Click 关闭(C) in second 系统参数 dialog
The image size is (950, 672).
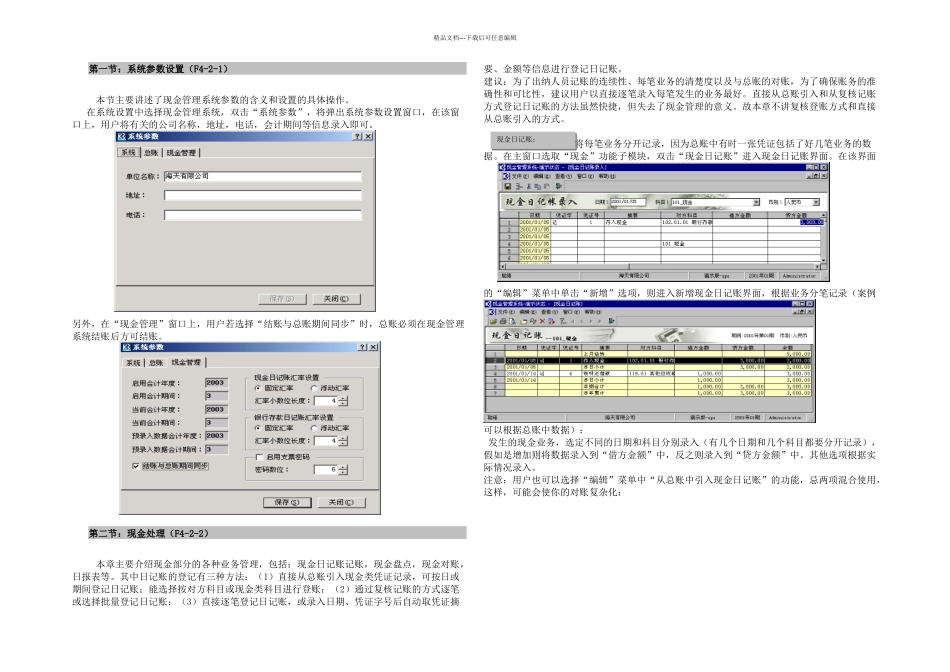coord(341,502)
